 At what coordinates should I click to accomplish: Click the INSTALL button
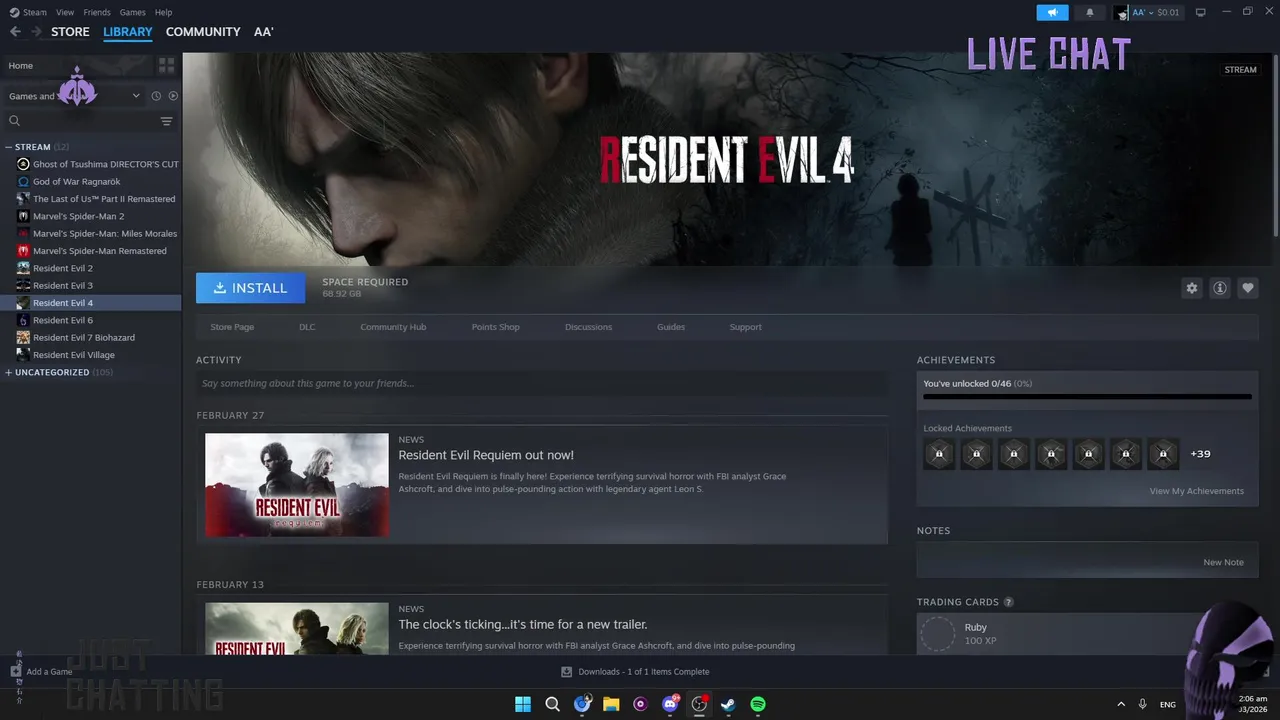pyautogui.click(x=250, y=288)
